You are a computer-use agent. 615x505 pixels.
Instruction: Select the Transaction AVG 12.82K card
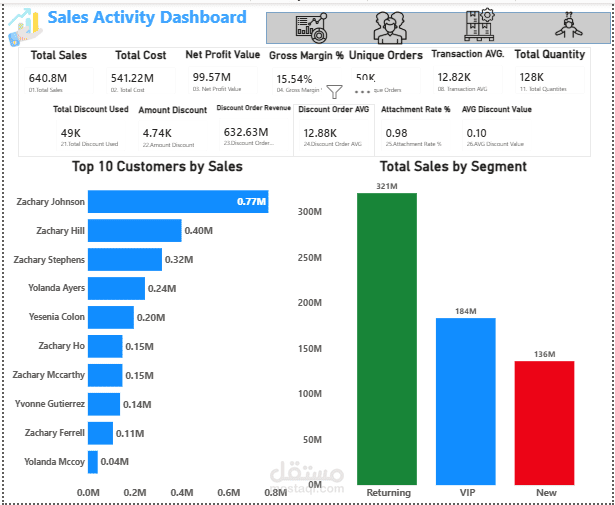(x=468, y=80)
